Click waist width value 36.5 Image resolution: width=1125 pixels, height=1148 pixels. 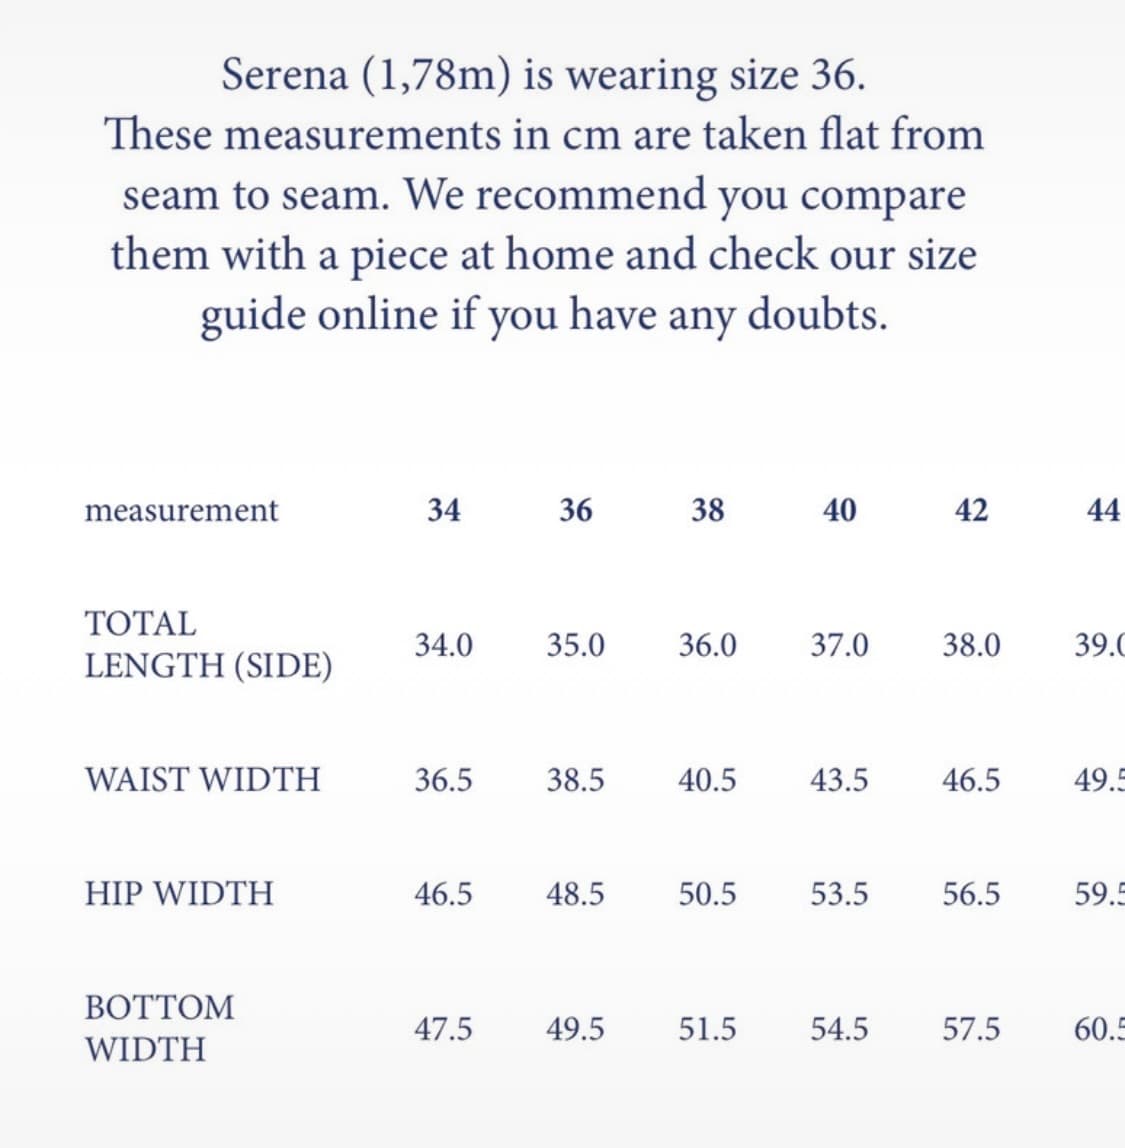(x=444, y=779)
